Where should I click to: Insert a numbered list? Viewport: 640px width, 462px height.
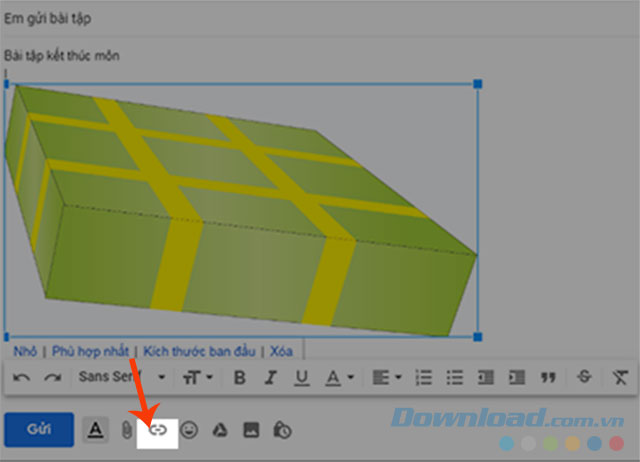[423, 378]
